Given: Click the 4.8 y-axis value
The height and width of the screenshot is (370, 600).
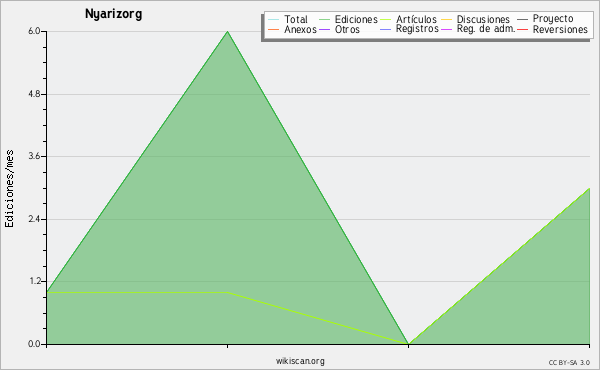Looking at the screenshot, I should click(34, 94).
